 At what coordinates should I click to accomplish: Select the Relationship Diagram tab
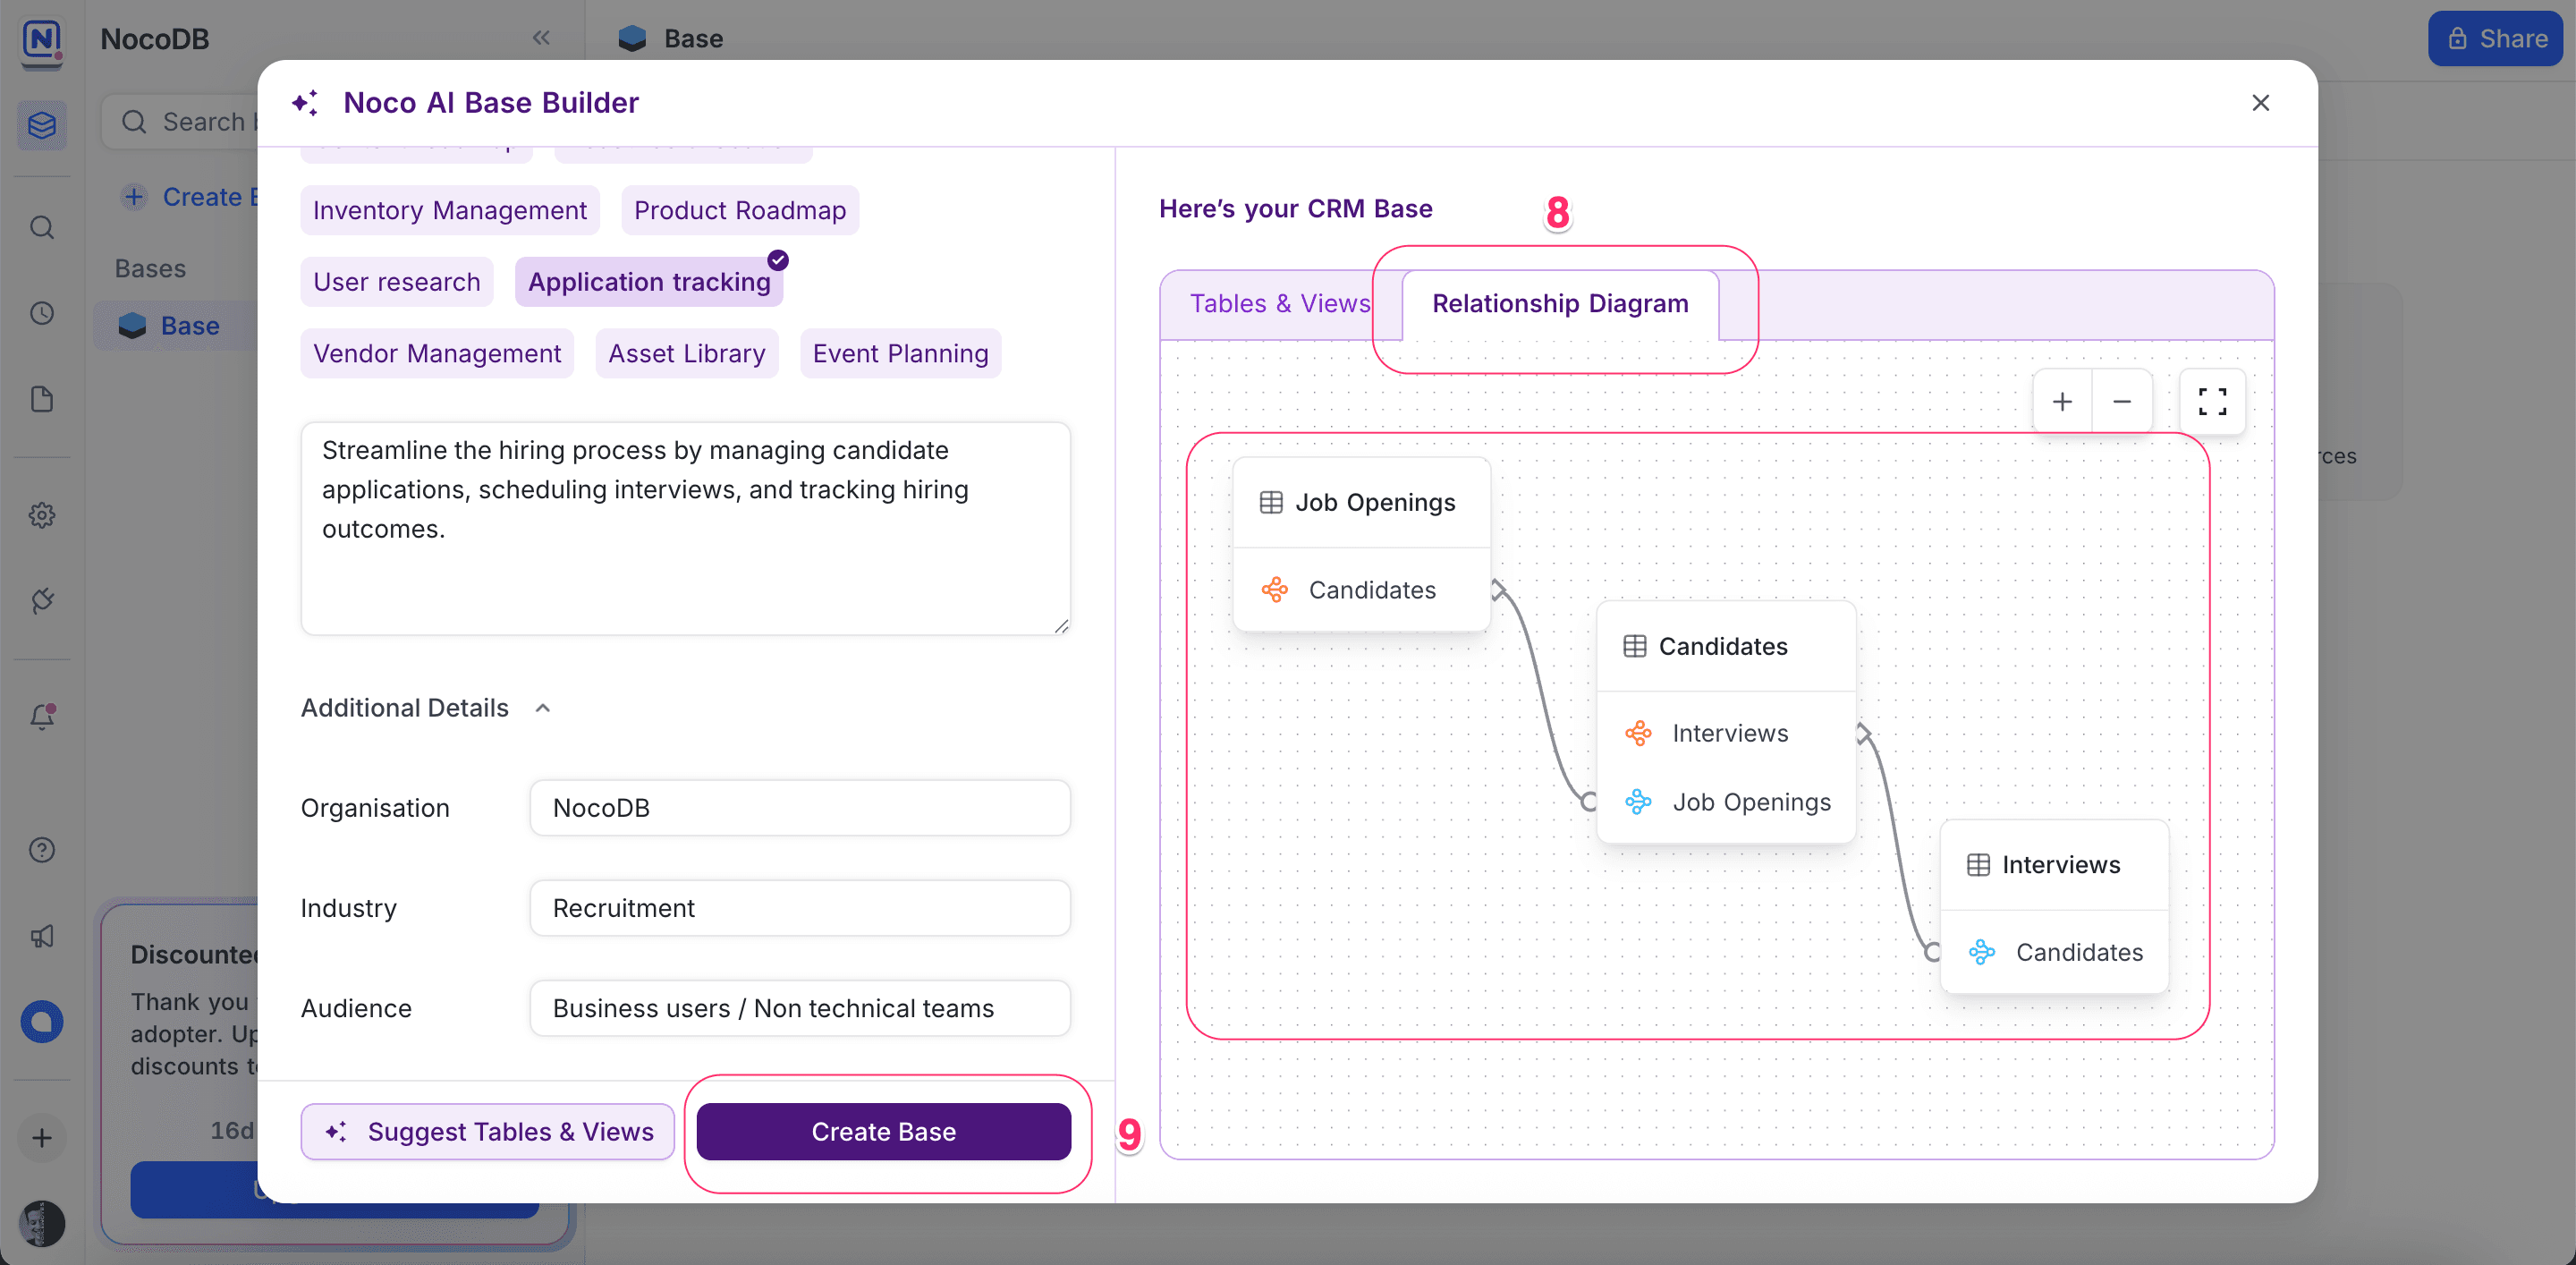click(x=1559, y=303)
